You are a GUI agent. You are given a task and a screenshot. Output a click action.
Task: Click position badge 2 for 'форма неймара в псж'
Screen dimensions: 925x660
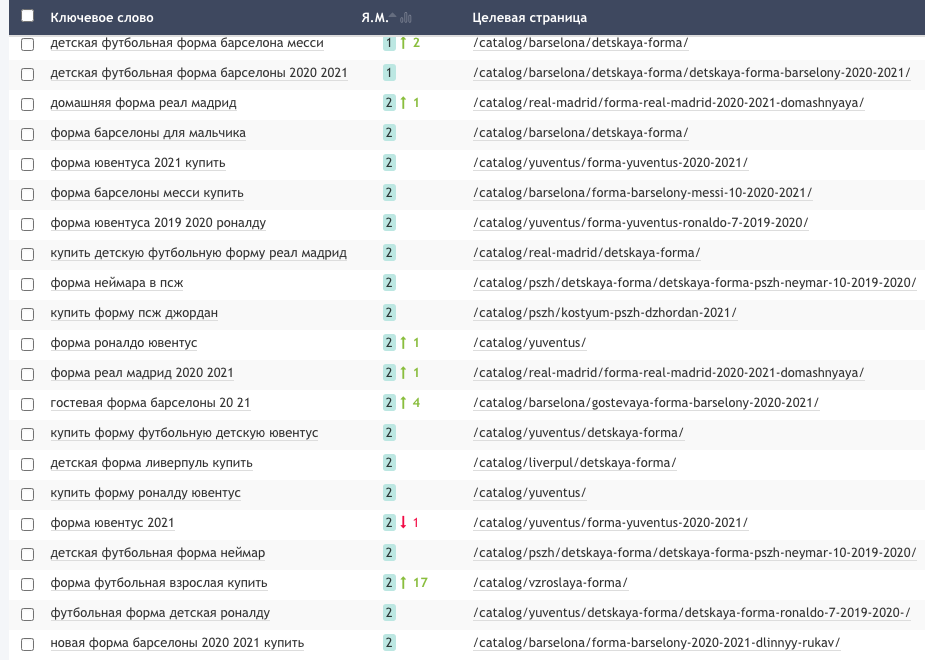point(389,283)
